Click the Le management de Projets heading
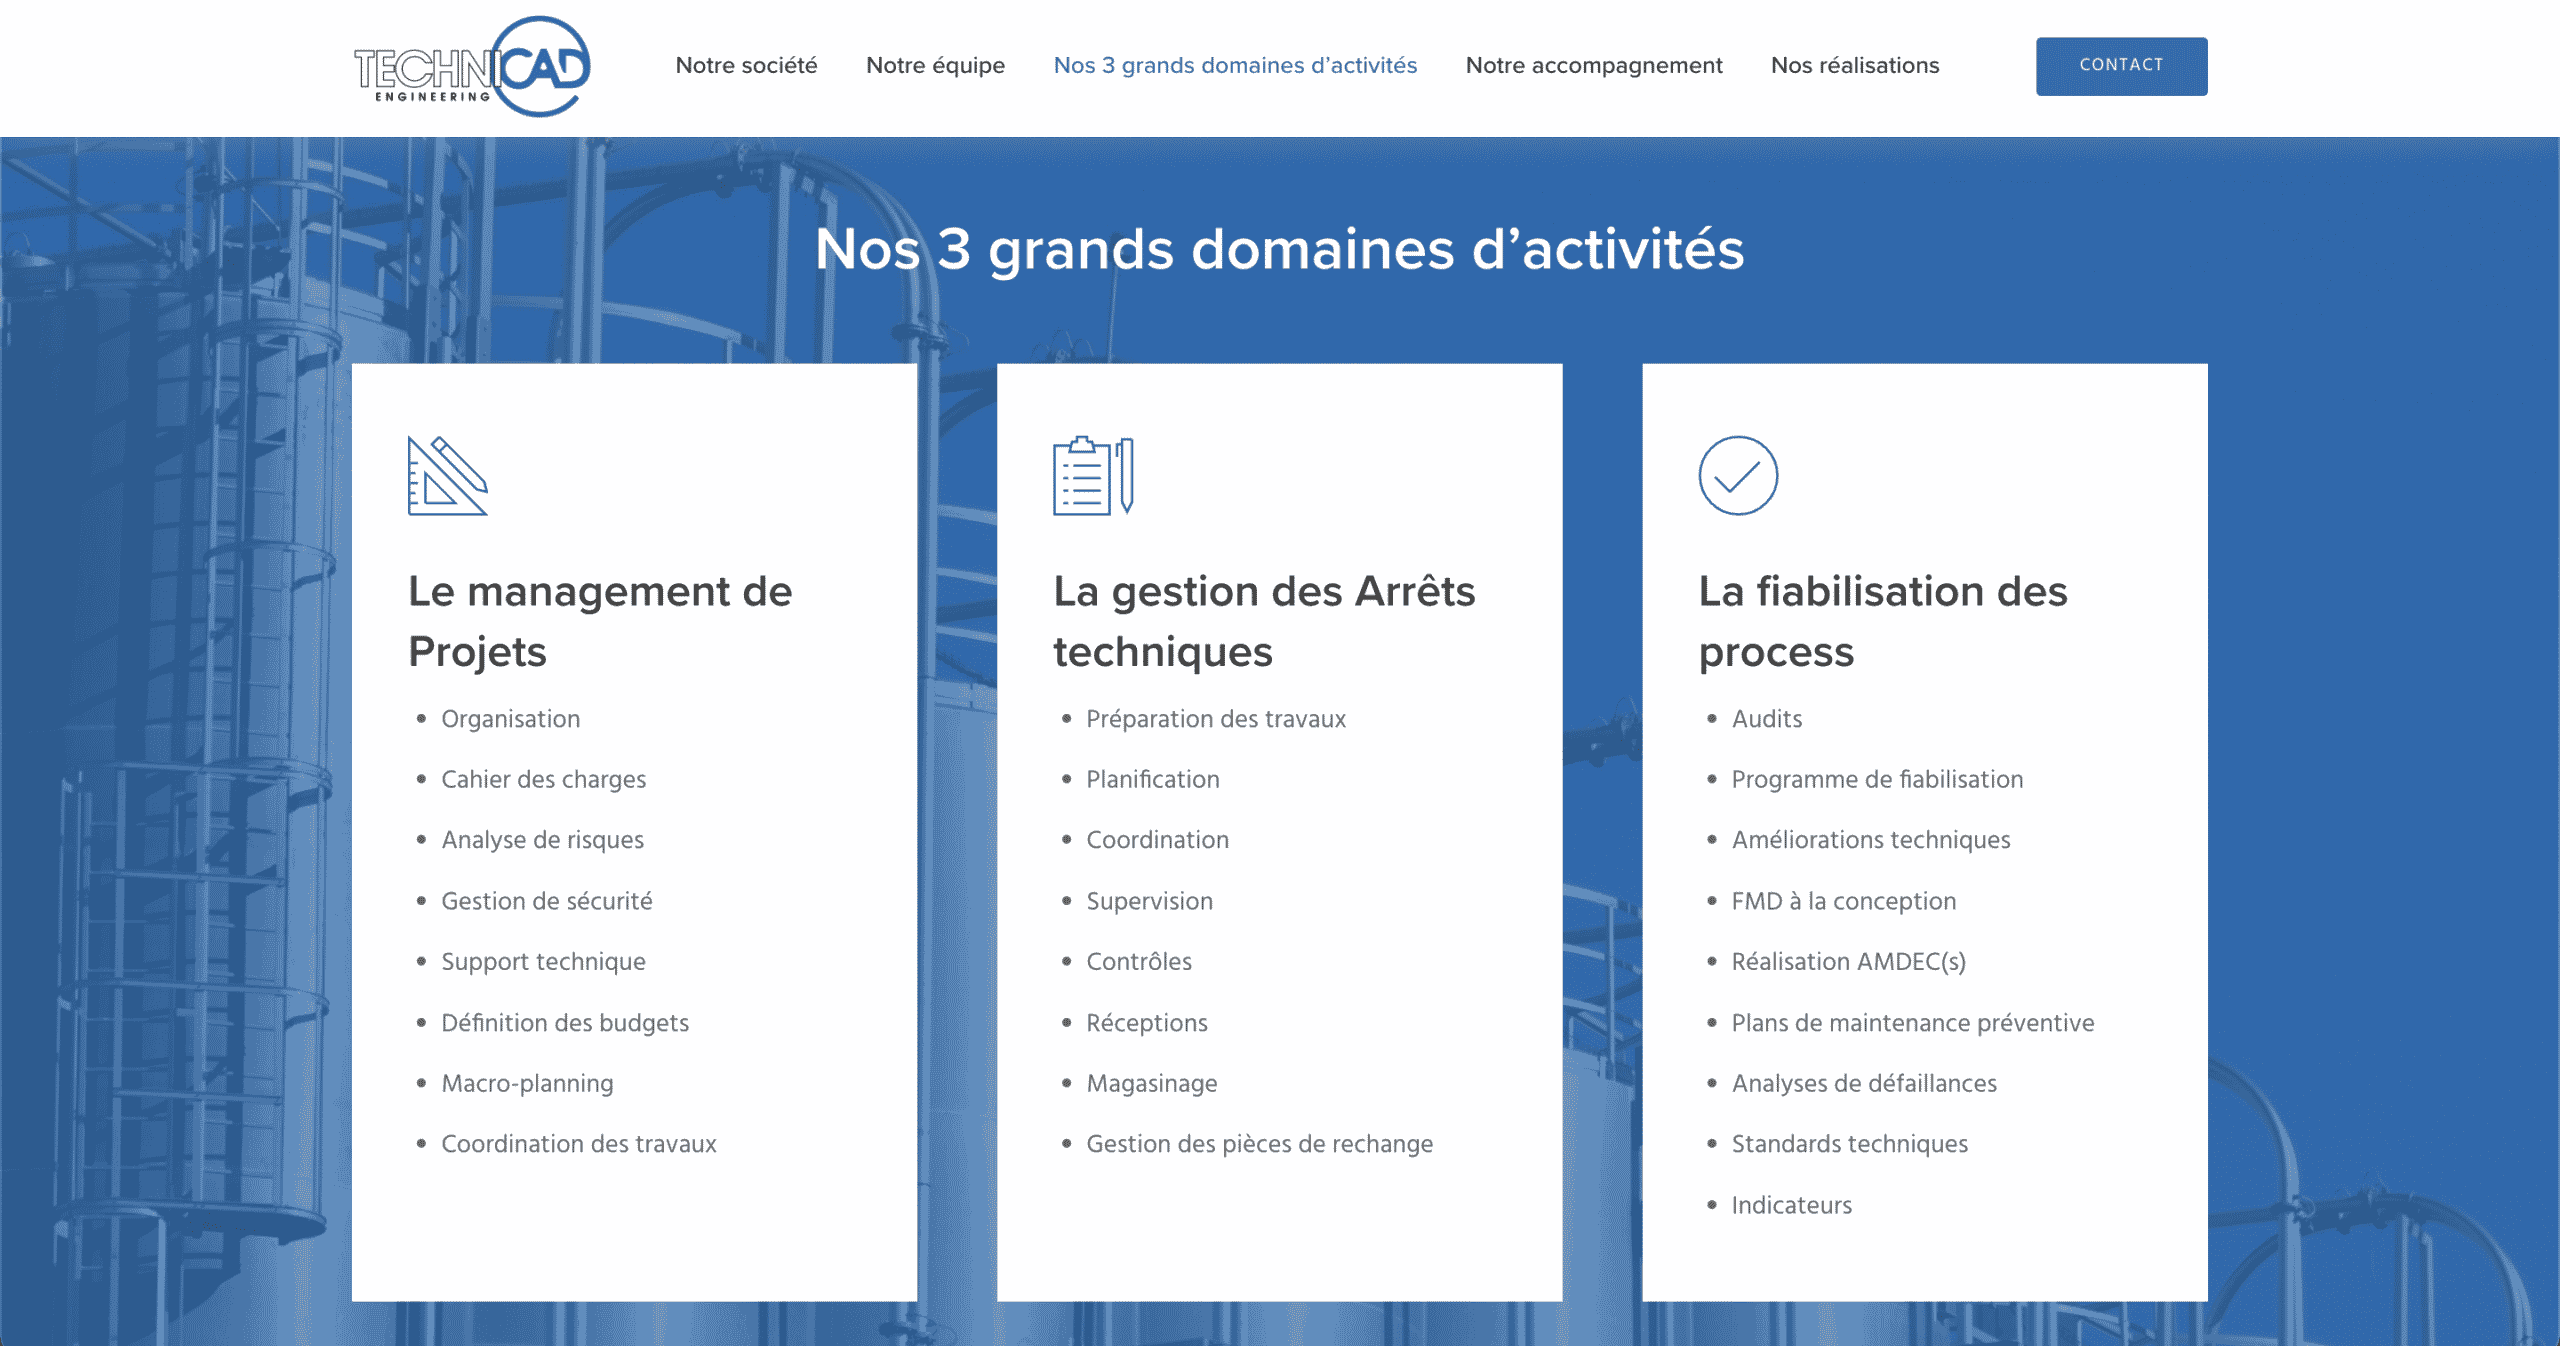The height and width of the screenshot is (1346, 2560). 600,620
